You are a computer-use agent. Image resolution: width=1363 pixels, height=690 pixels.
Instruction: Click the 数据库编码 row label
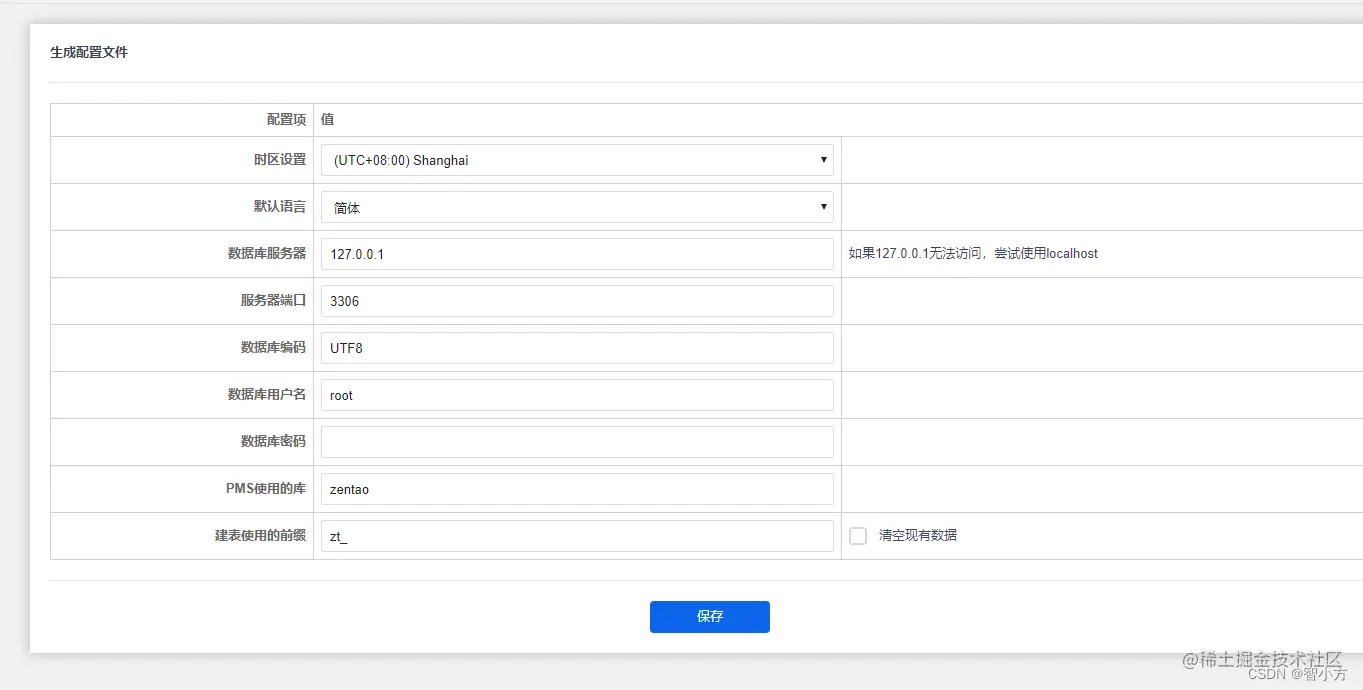click(273, 347)
